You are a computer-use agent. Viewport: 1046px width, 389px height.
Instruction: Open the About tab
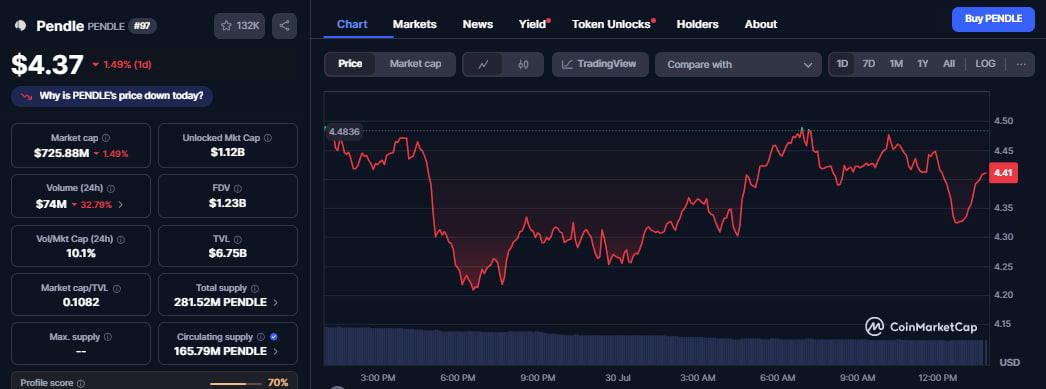(x=760, y=24)
